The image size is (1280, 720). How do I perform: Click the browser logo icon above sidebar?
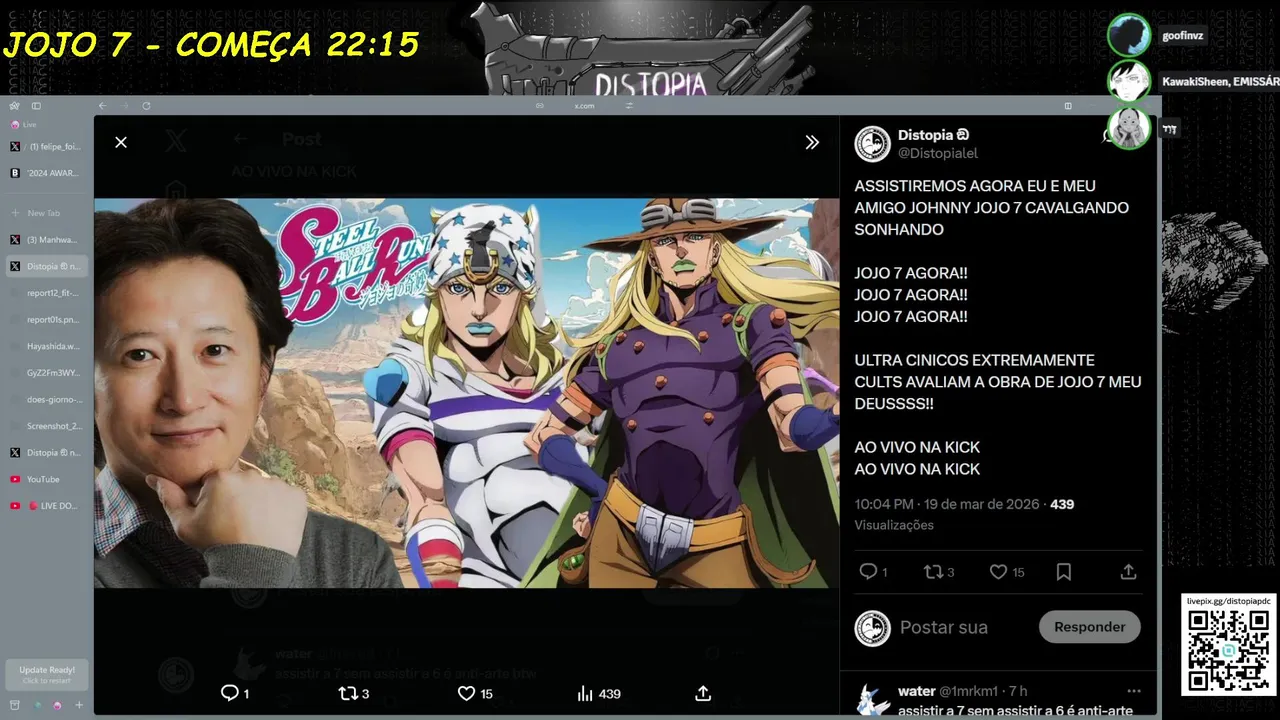(14, 106)
